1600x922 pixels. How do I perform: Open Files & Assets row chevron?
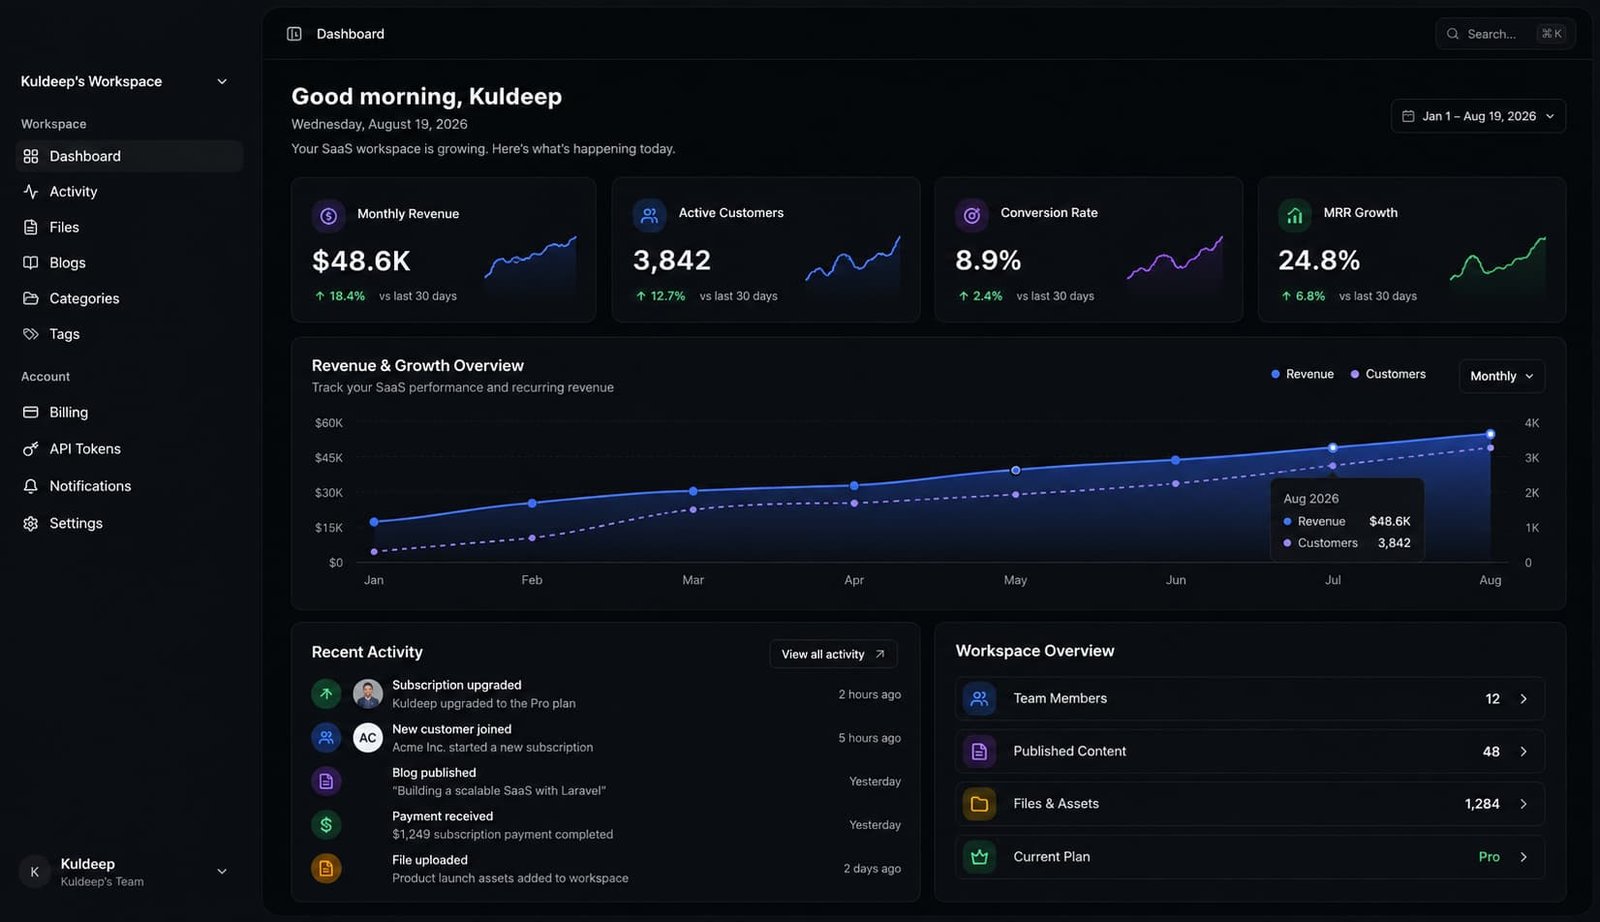pos(1523,804)
